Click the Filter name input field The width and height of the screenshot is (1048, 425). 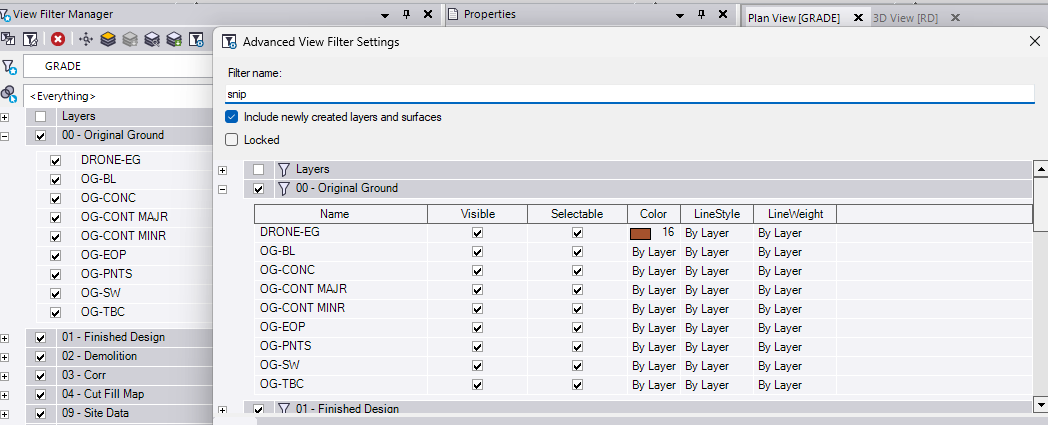[x=630, y=94]
